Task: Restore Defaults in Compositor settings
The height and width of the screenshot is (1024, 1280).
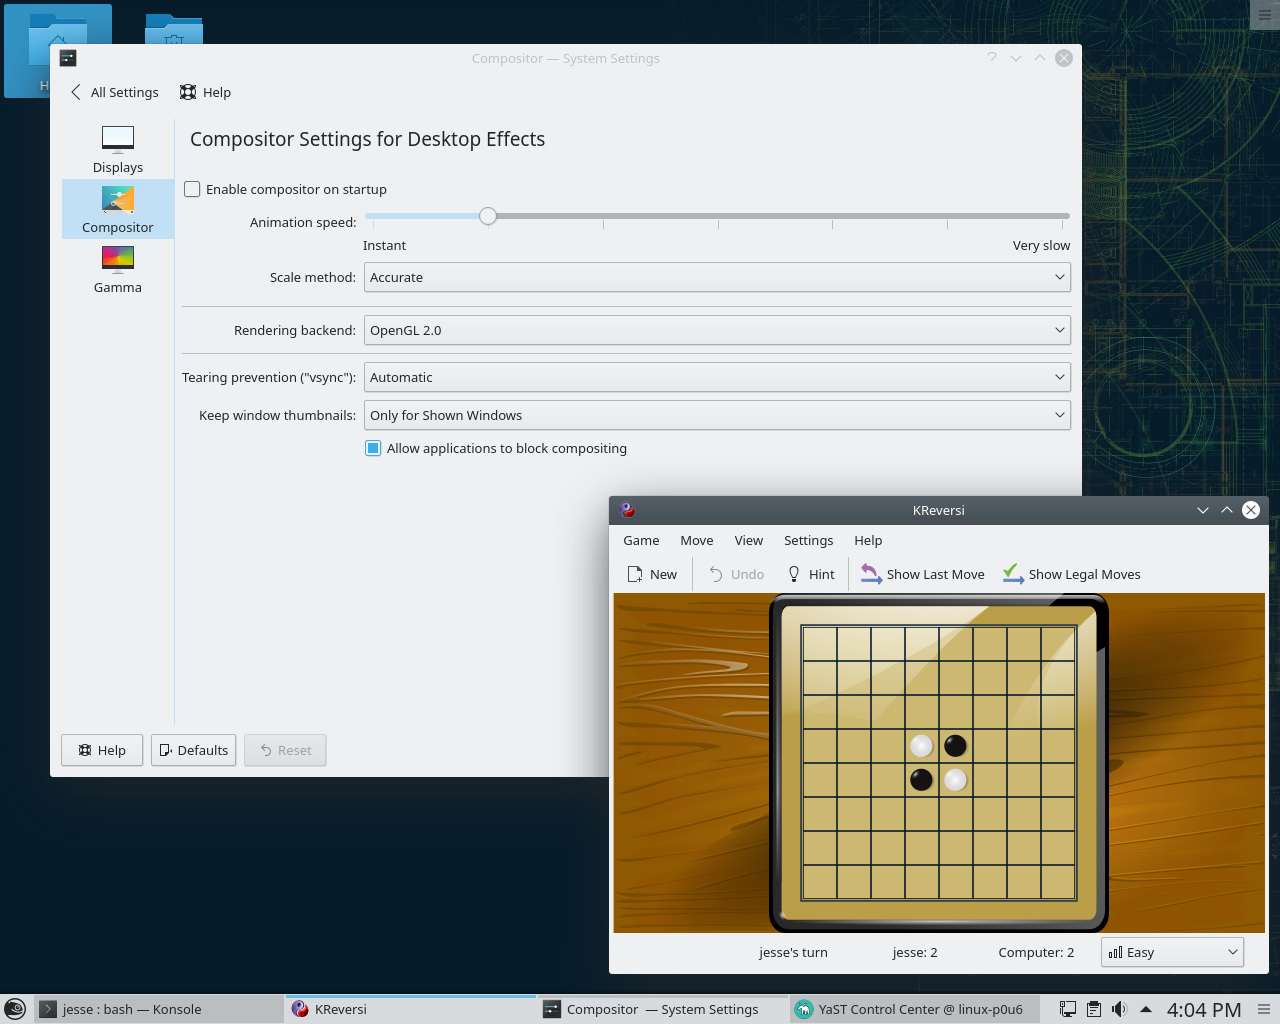Action: point(193,750)
